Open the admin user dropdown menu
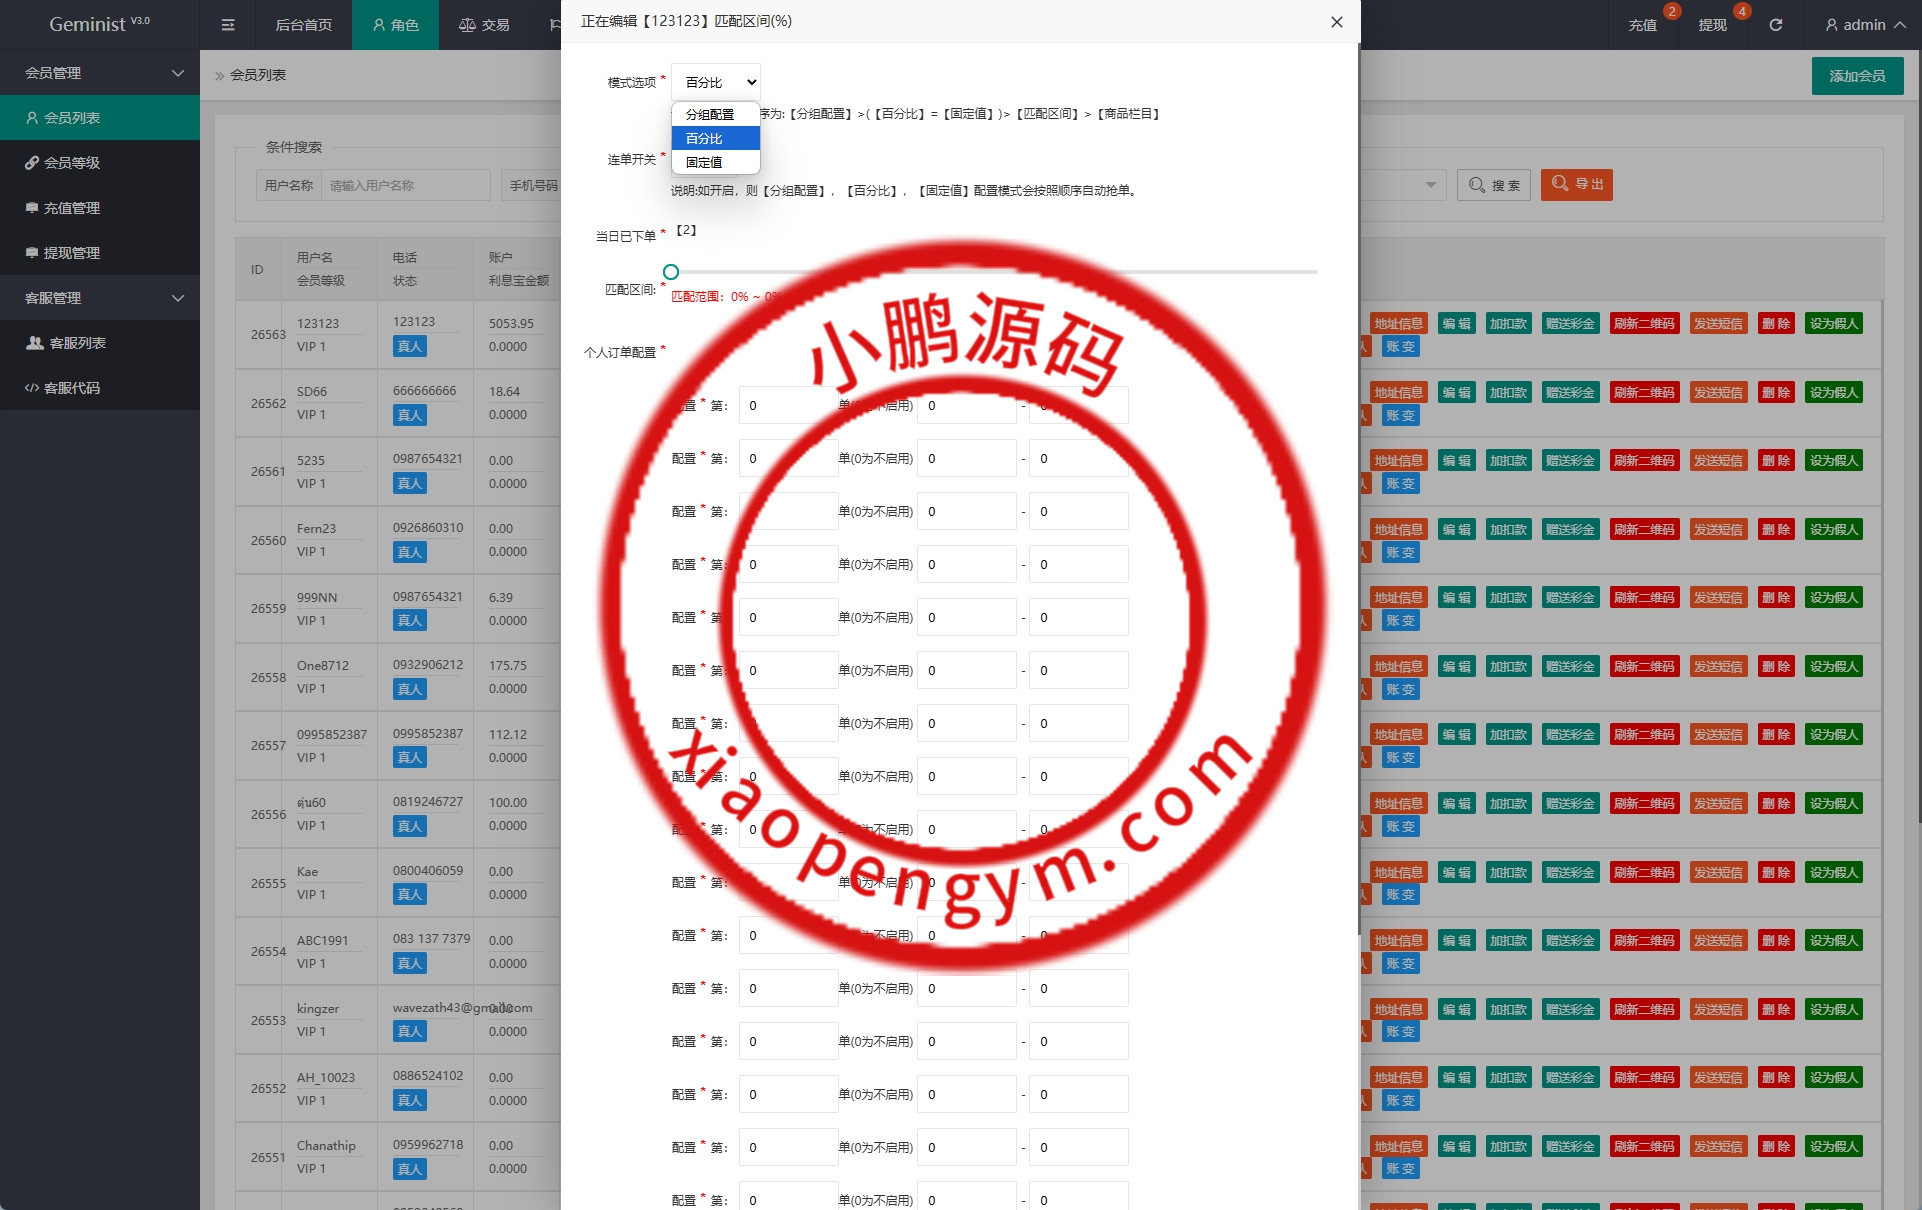The width and height of the screenshot is (1922, 1210). (1864, 25)
